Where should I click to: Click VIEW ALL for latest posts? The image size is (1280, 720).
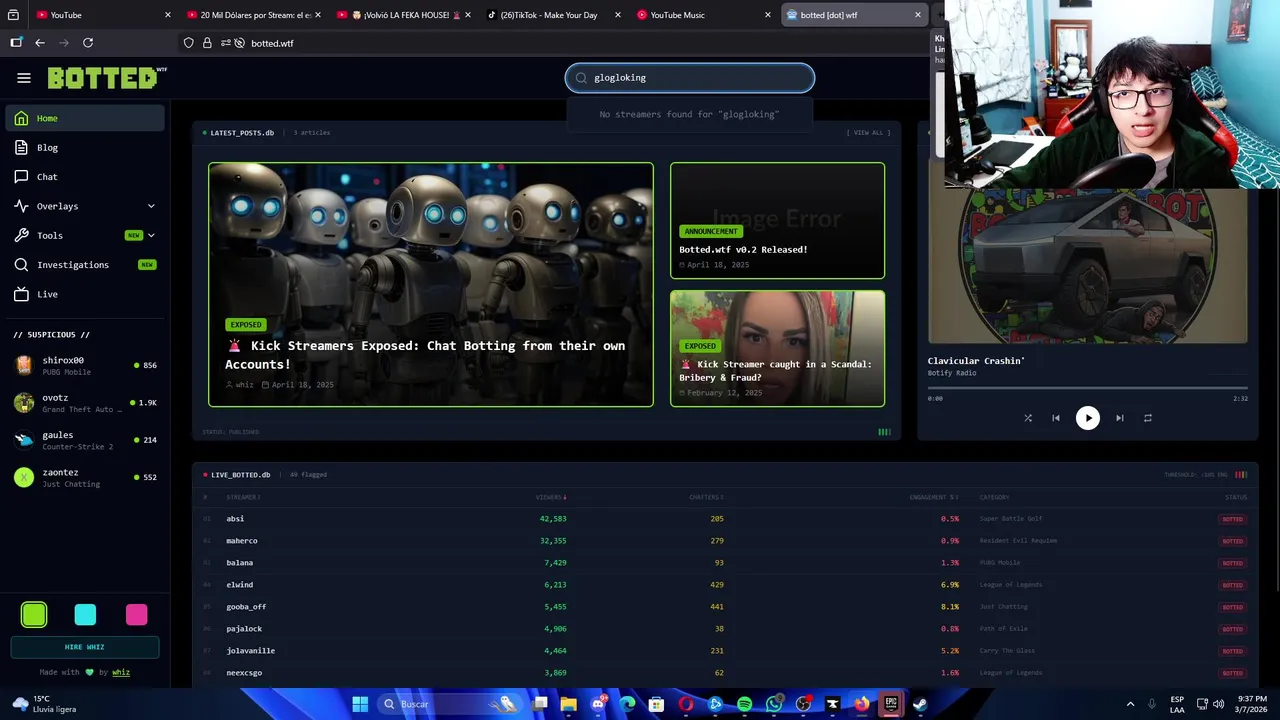click(x=868, y=132)
